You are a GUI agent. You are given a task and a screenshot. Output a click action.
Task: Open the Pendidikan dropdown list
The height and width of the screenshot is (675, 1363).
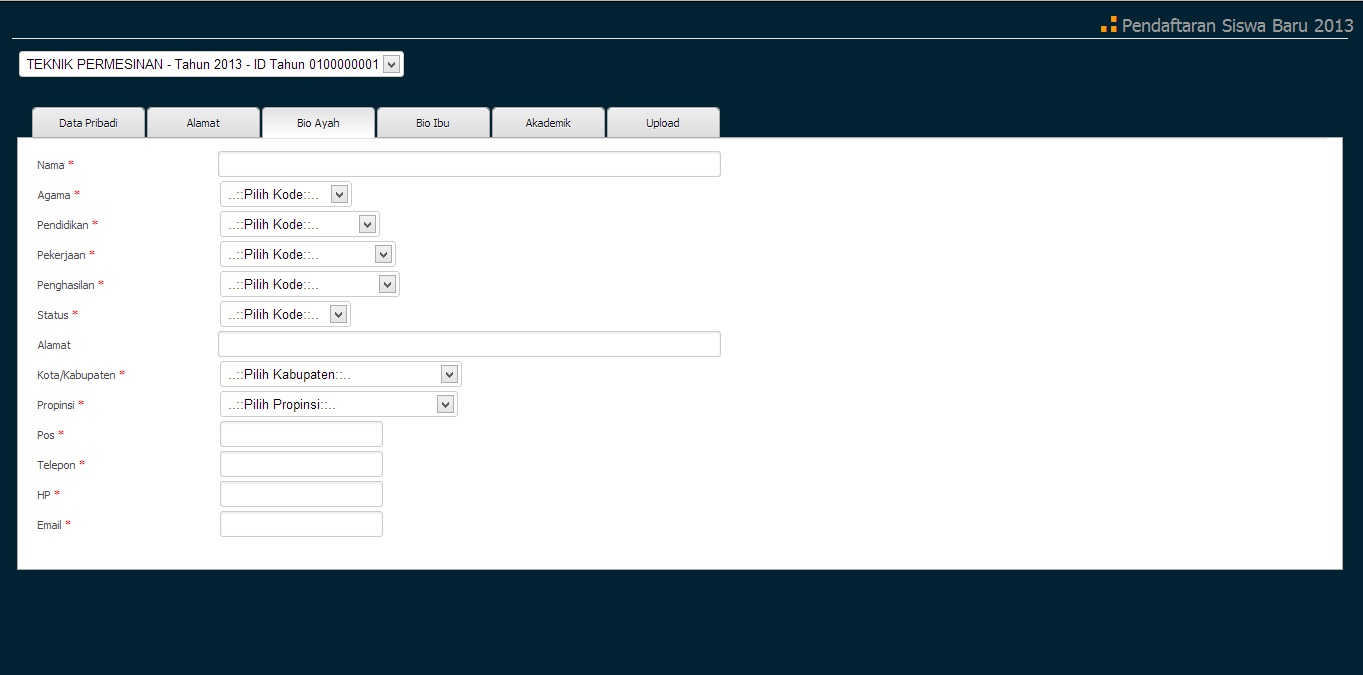click(x=300, y=224)
